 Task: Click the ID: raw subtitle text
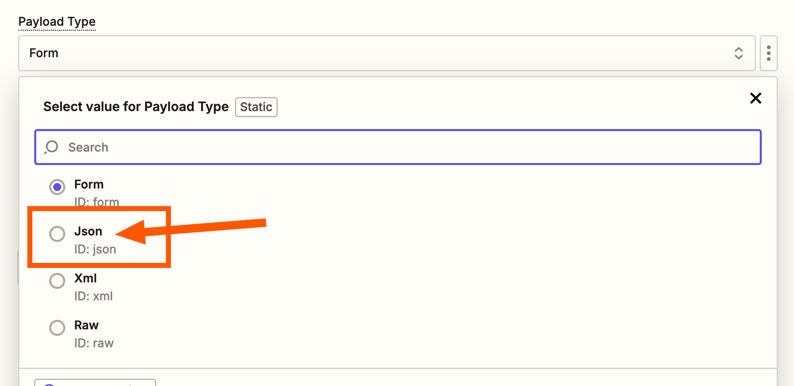coord(94,343)
